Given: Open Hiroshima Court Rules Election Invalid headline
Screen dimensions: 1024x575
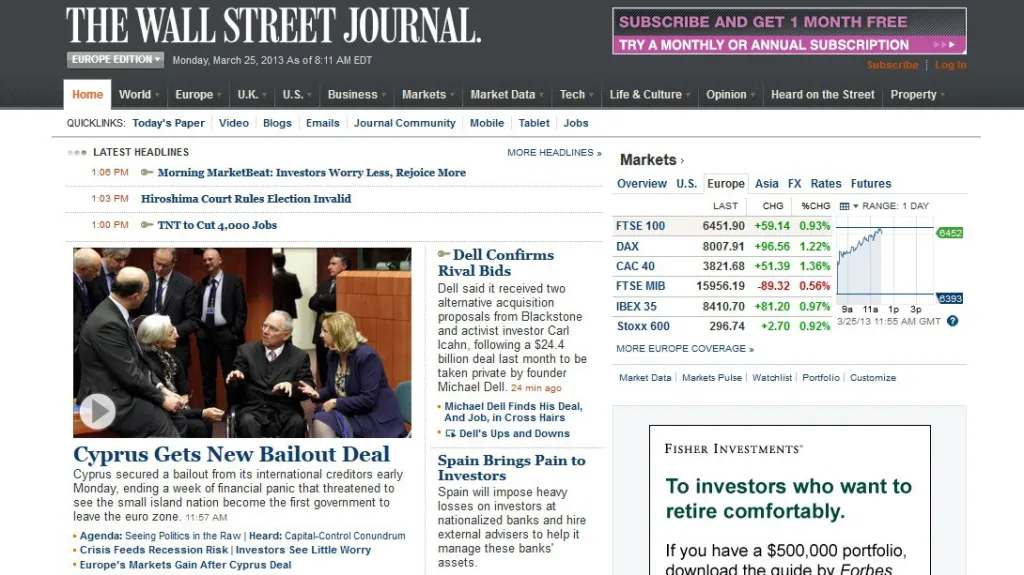Looking at the screenshot, I should tap(246, 199).
